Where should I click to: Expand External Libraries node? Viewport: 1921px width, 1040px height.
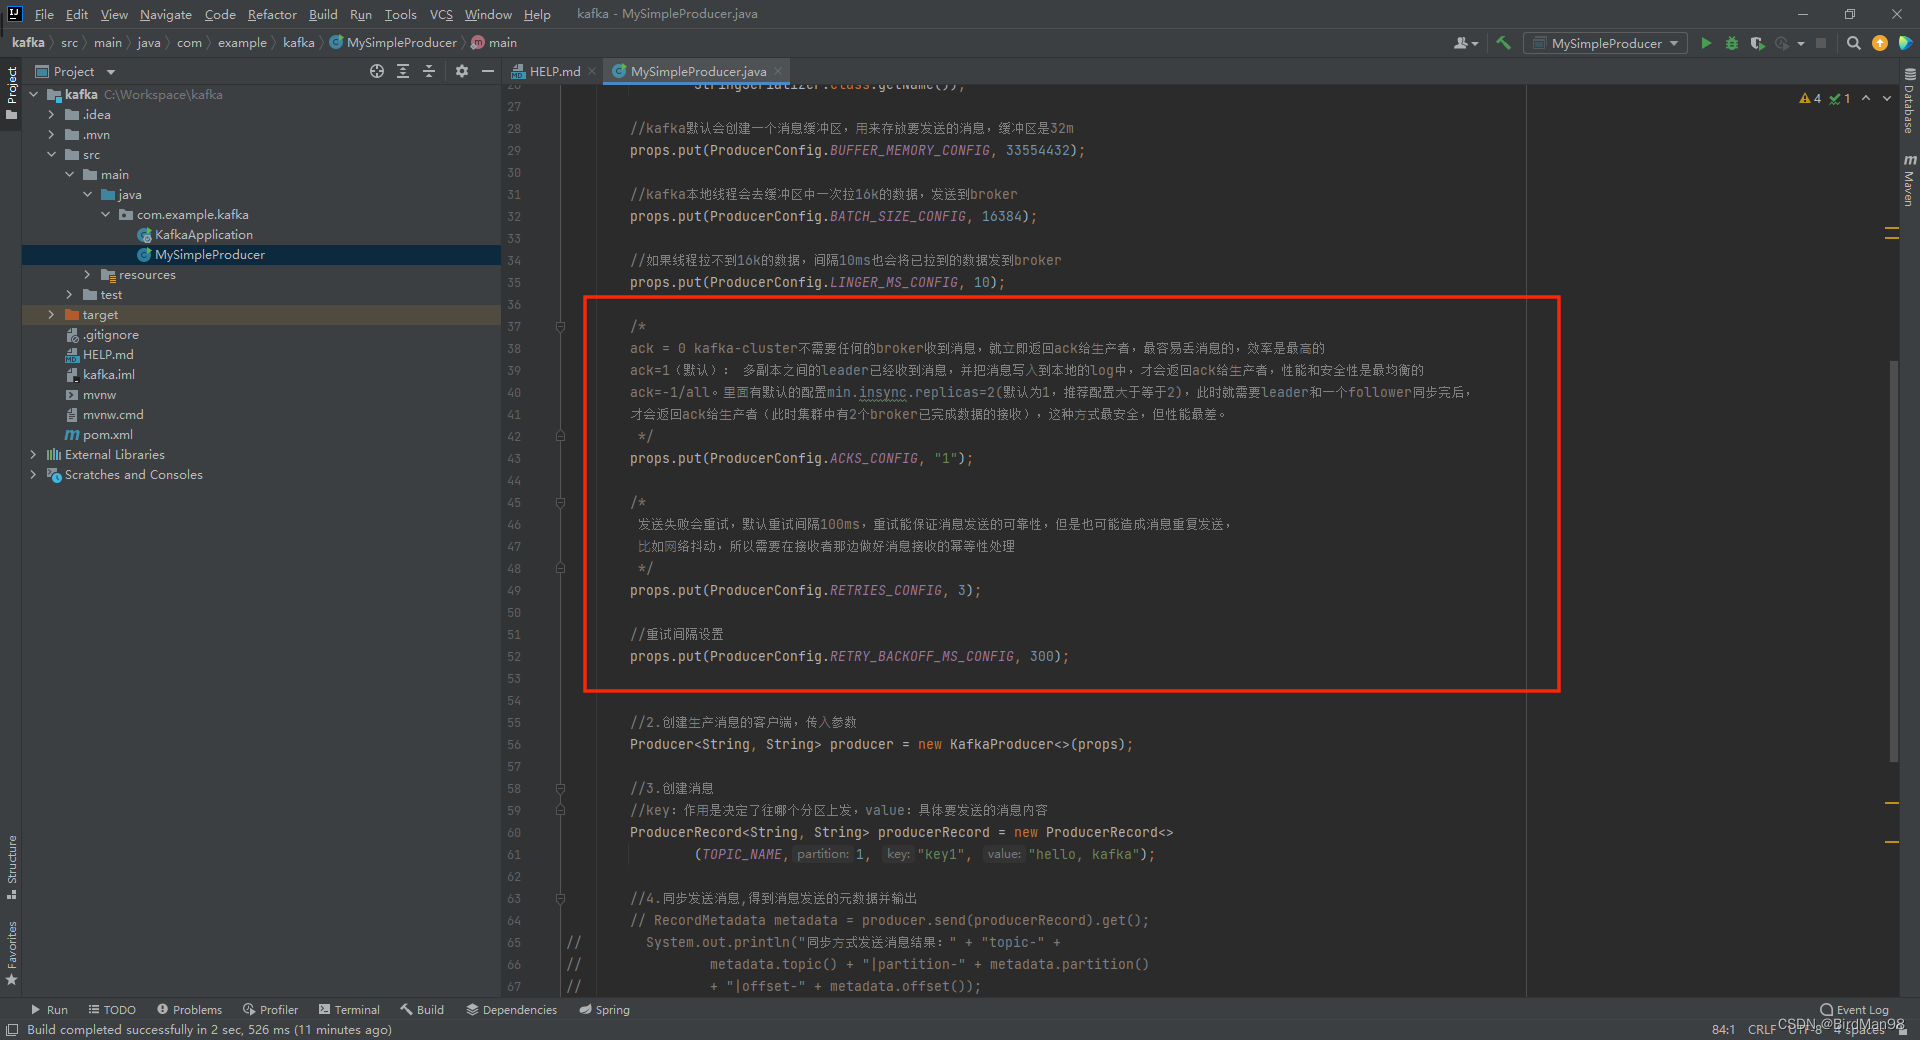[33, 455]
